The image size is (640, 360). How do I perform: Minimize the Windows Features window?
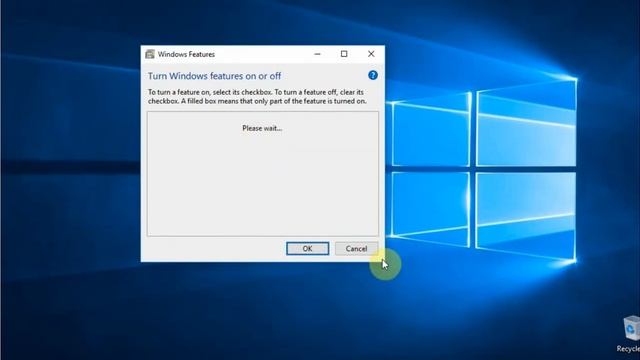[317, 54]
